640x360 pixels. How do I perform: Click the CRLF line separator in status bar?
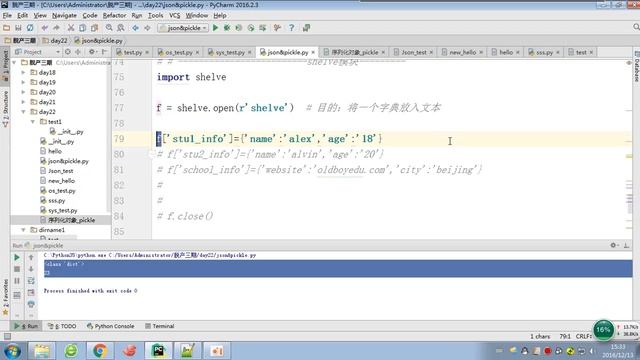pos(583,336)
